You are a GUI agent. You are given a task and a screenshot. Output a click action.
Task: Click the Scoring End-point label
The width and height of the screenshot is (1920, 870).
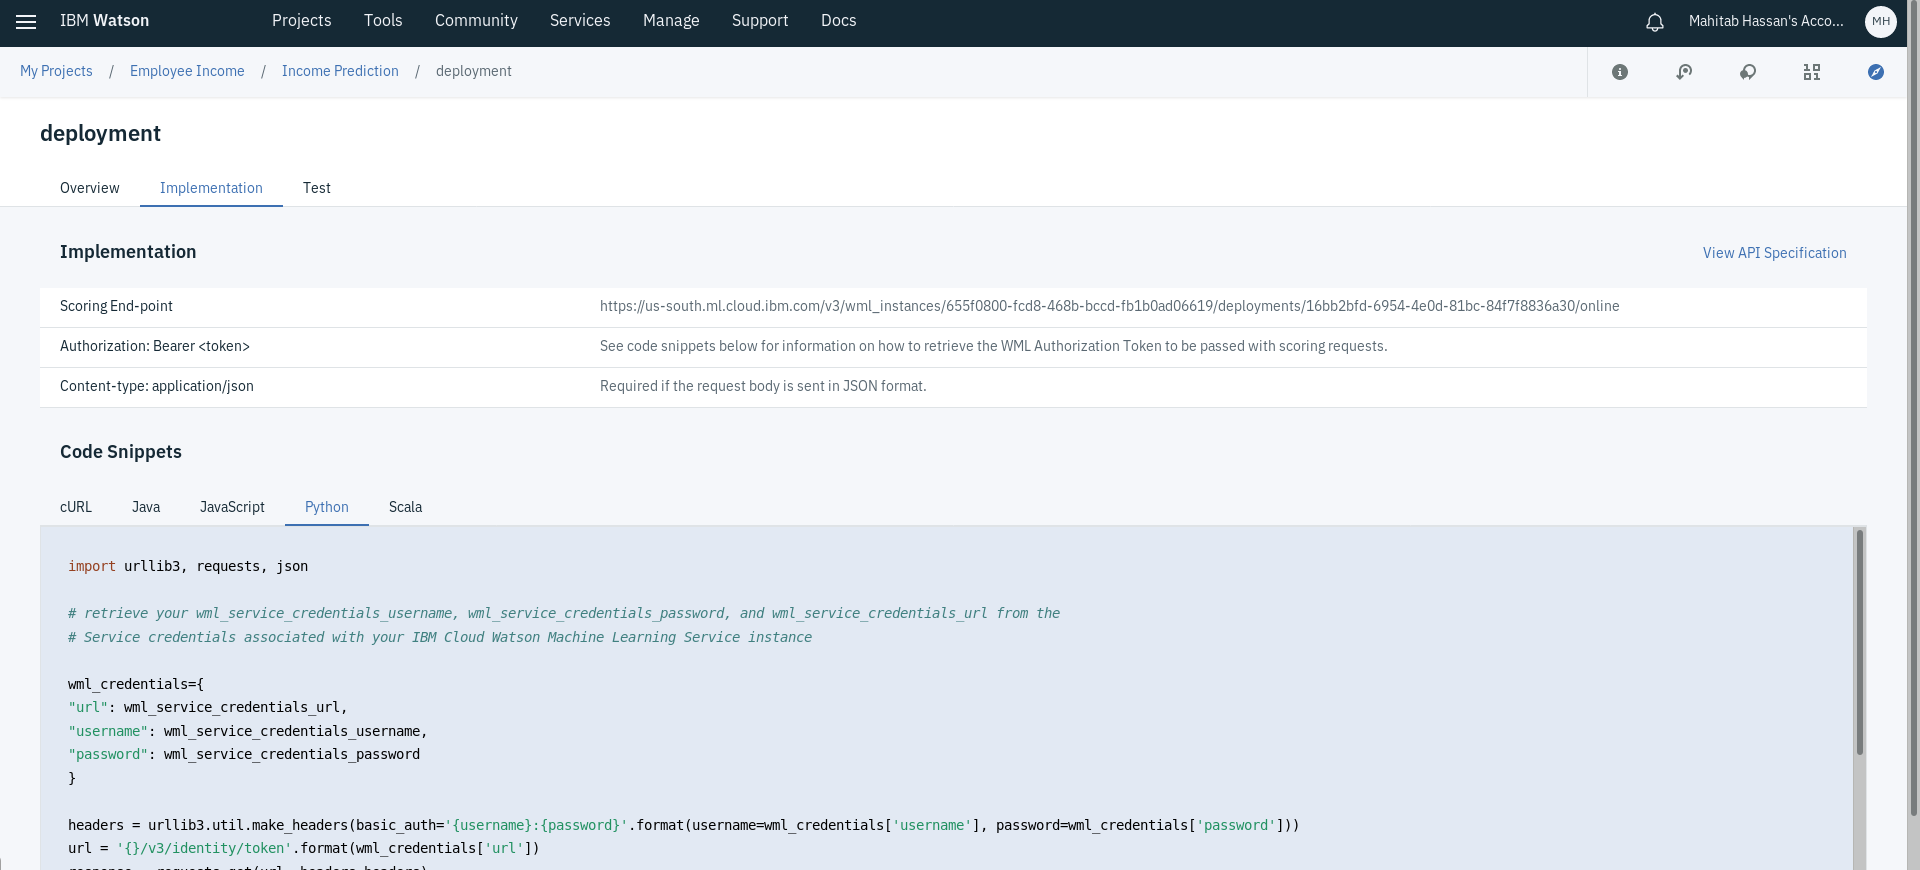(x=116, y=306)
